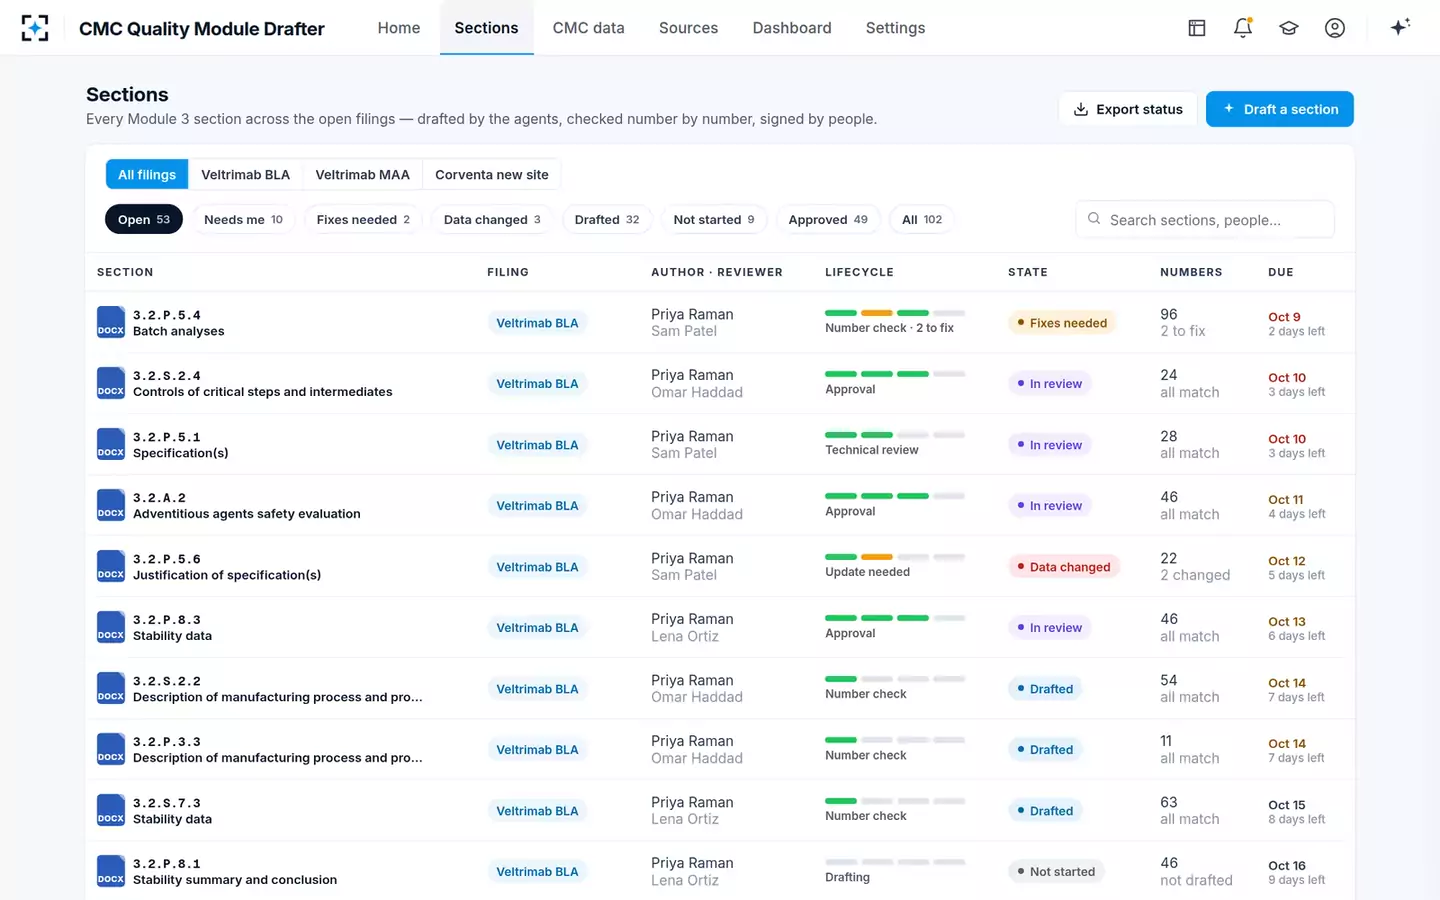Click the DOCX icon for 3.2.S.7.3

111,810
